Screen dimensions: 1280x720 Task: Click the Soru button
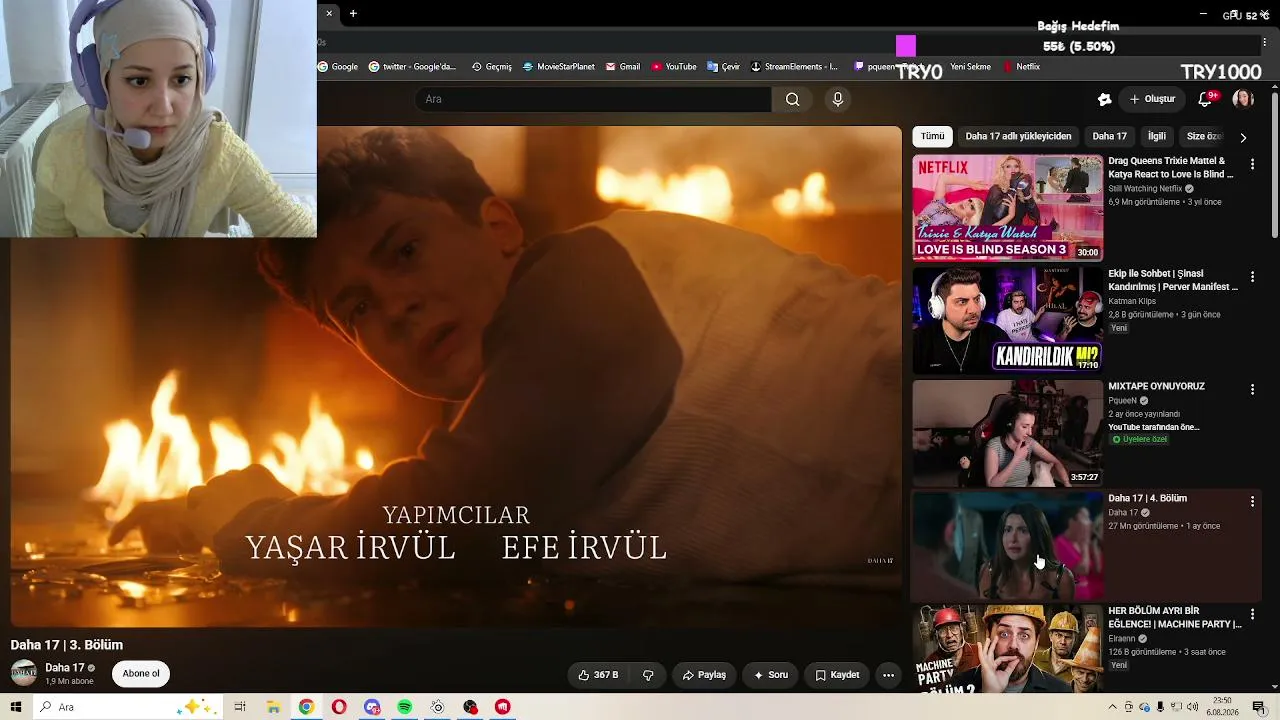[771, 675]
